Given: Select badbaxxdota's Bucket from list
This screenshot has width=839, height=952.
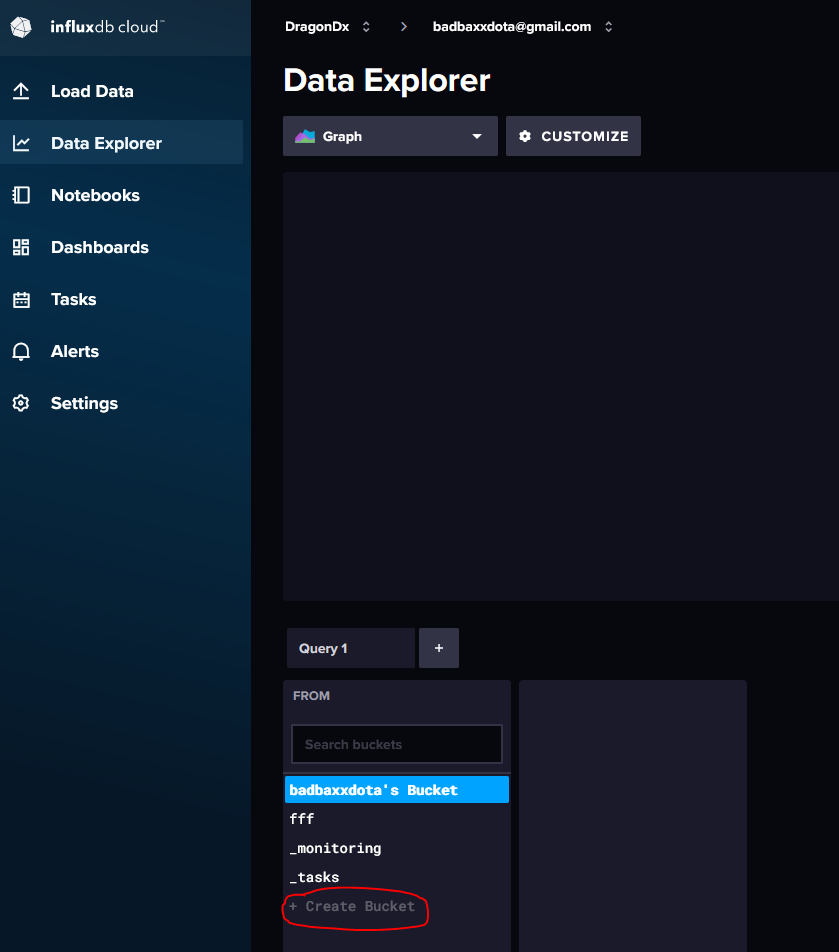Looking at the screenshot, I should click(x=397, y=789).
